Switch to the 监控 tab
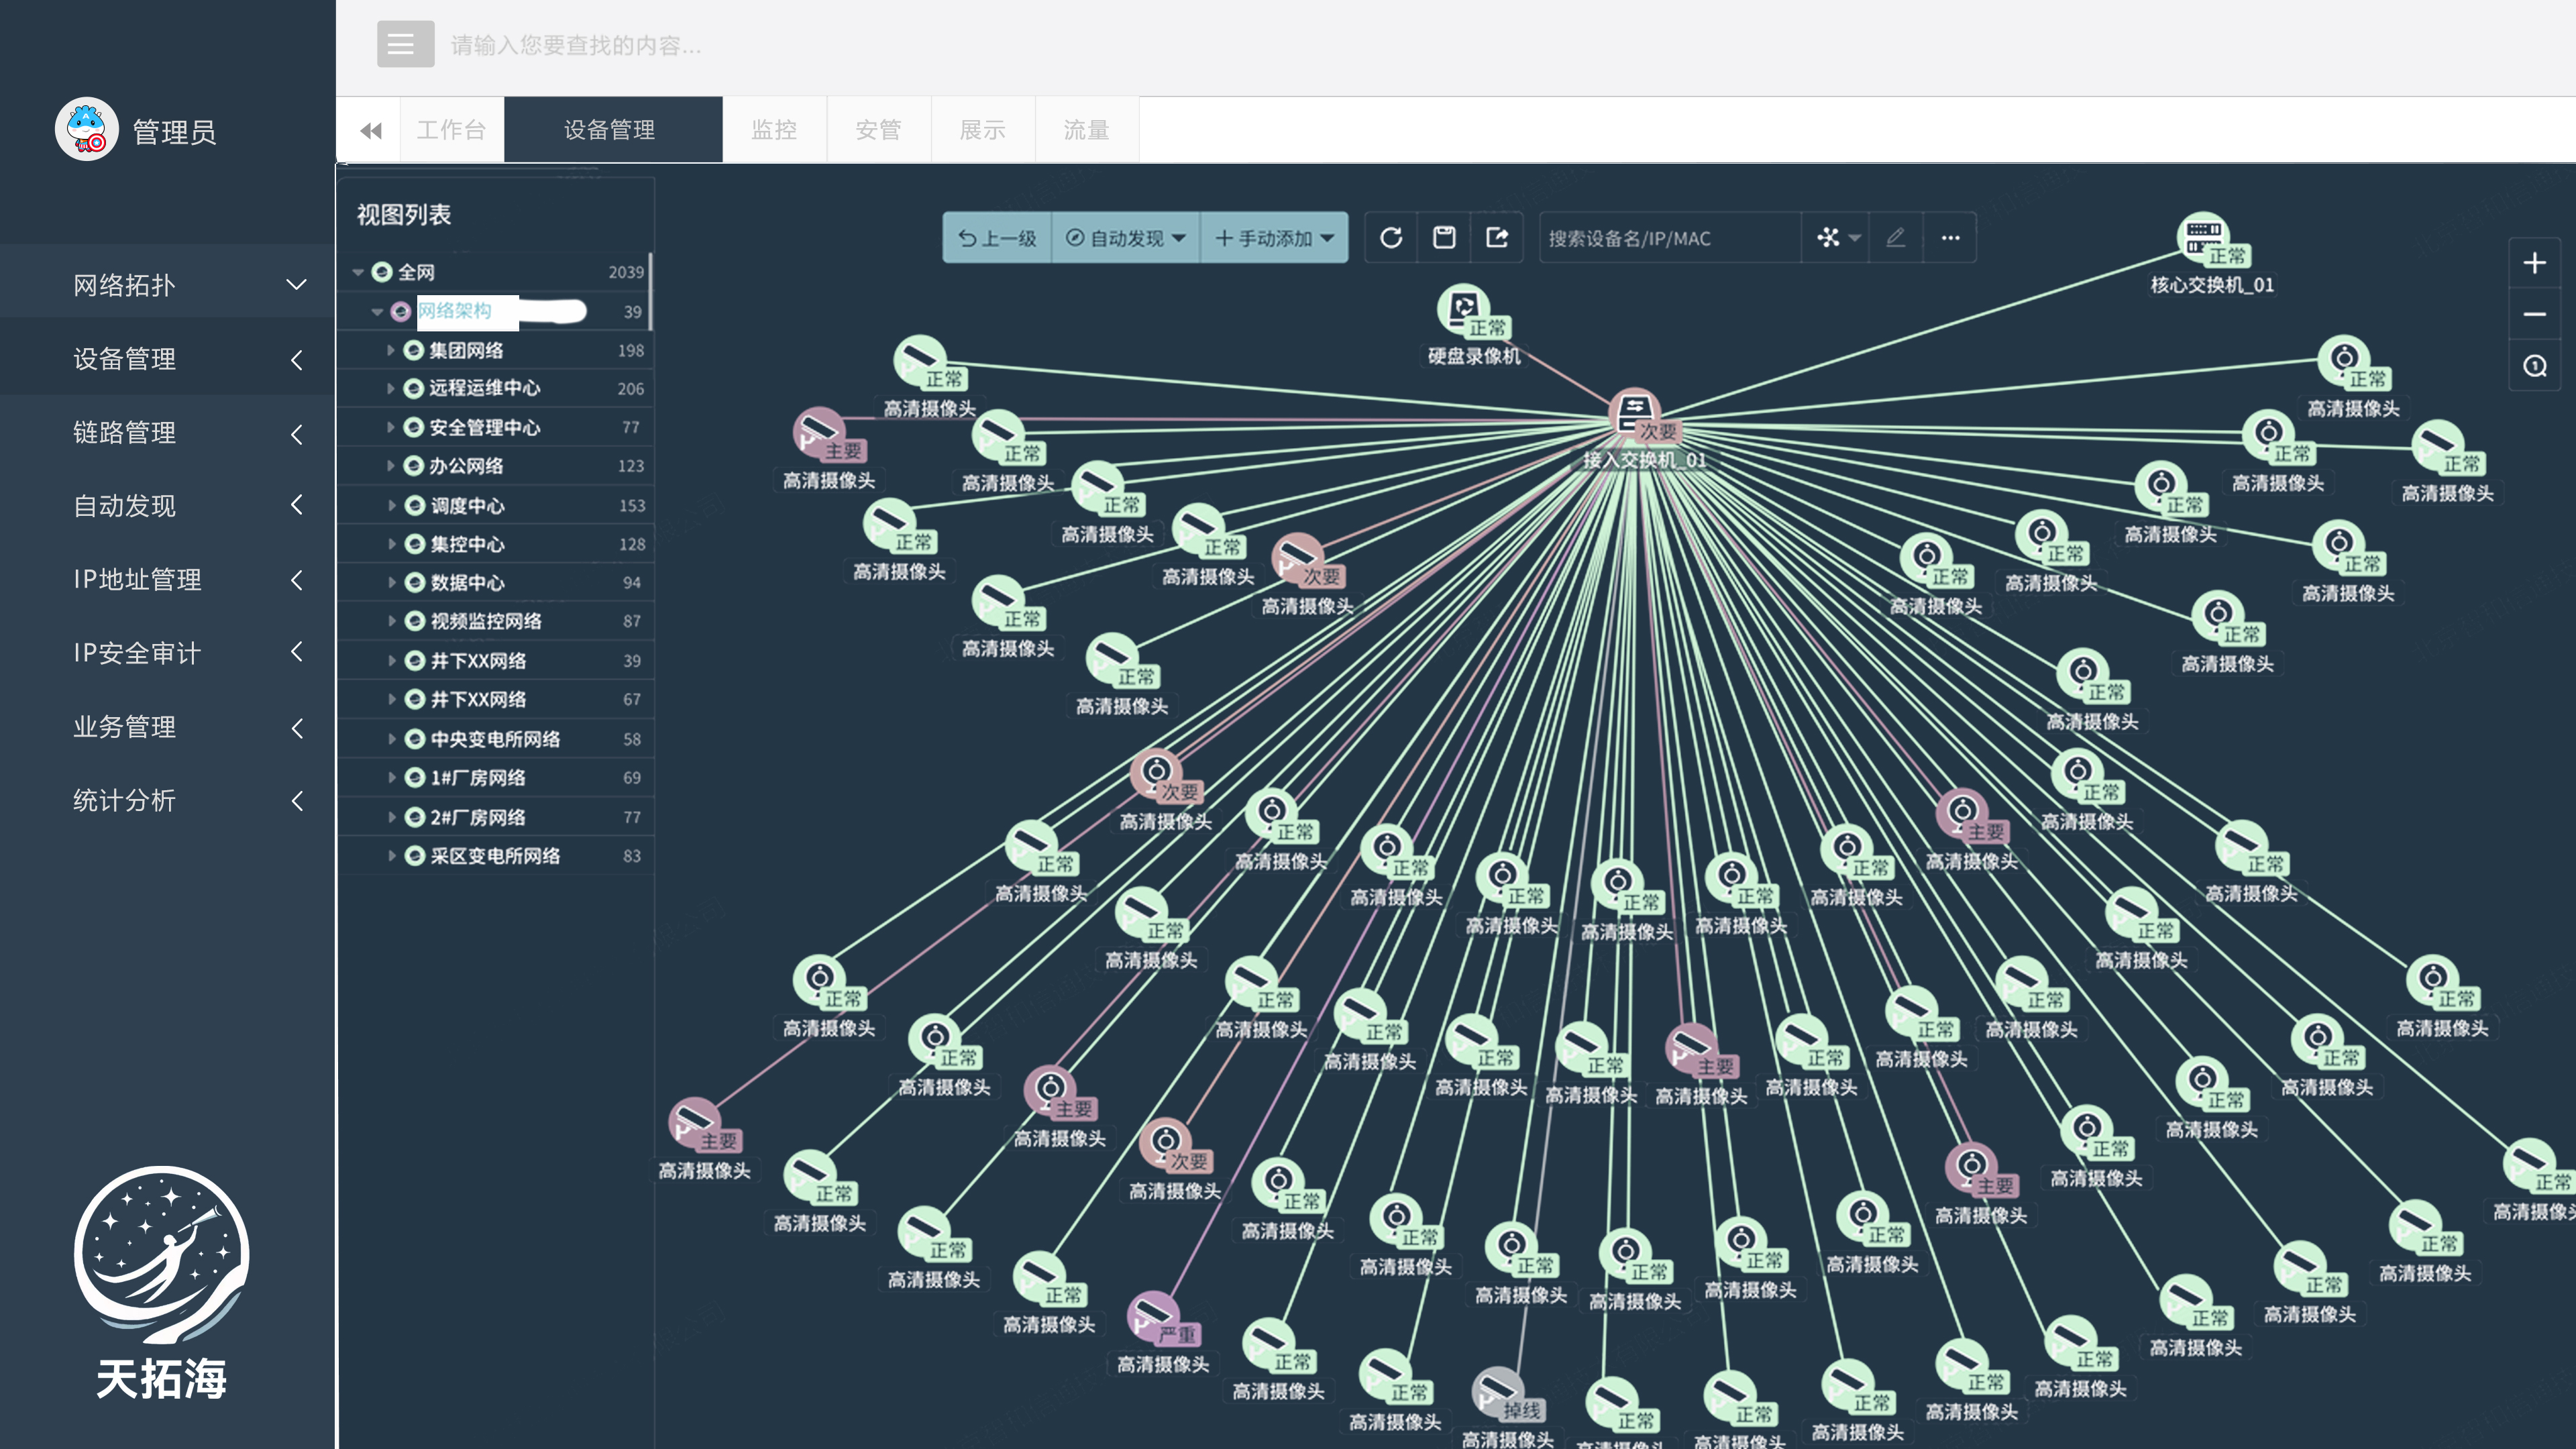Viewport: 2576px width, 1449px height. 774,130
